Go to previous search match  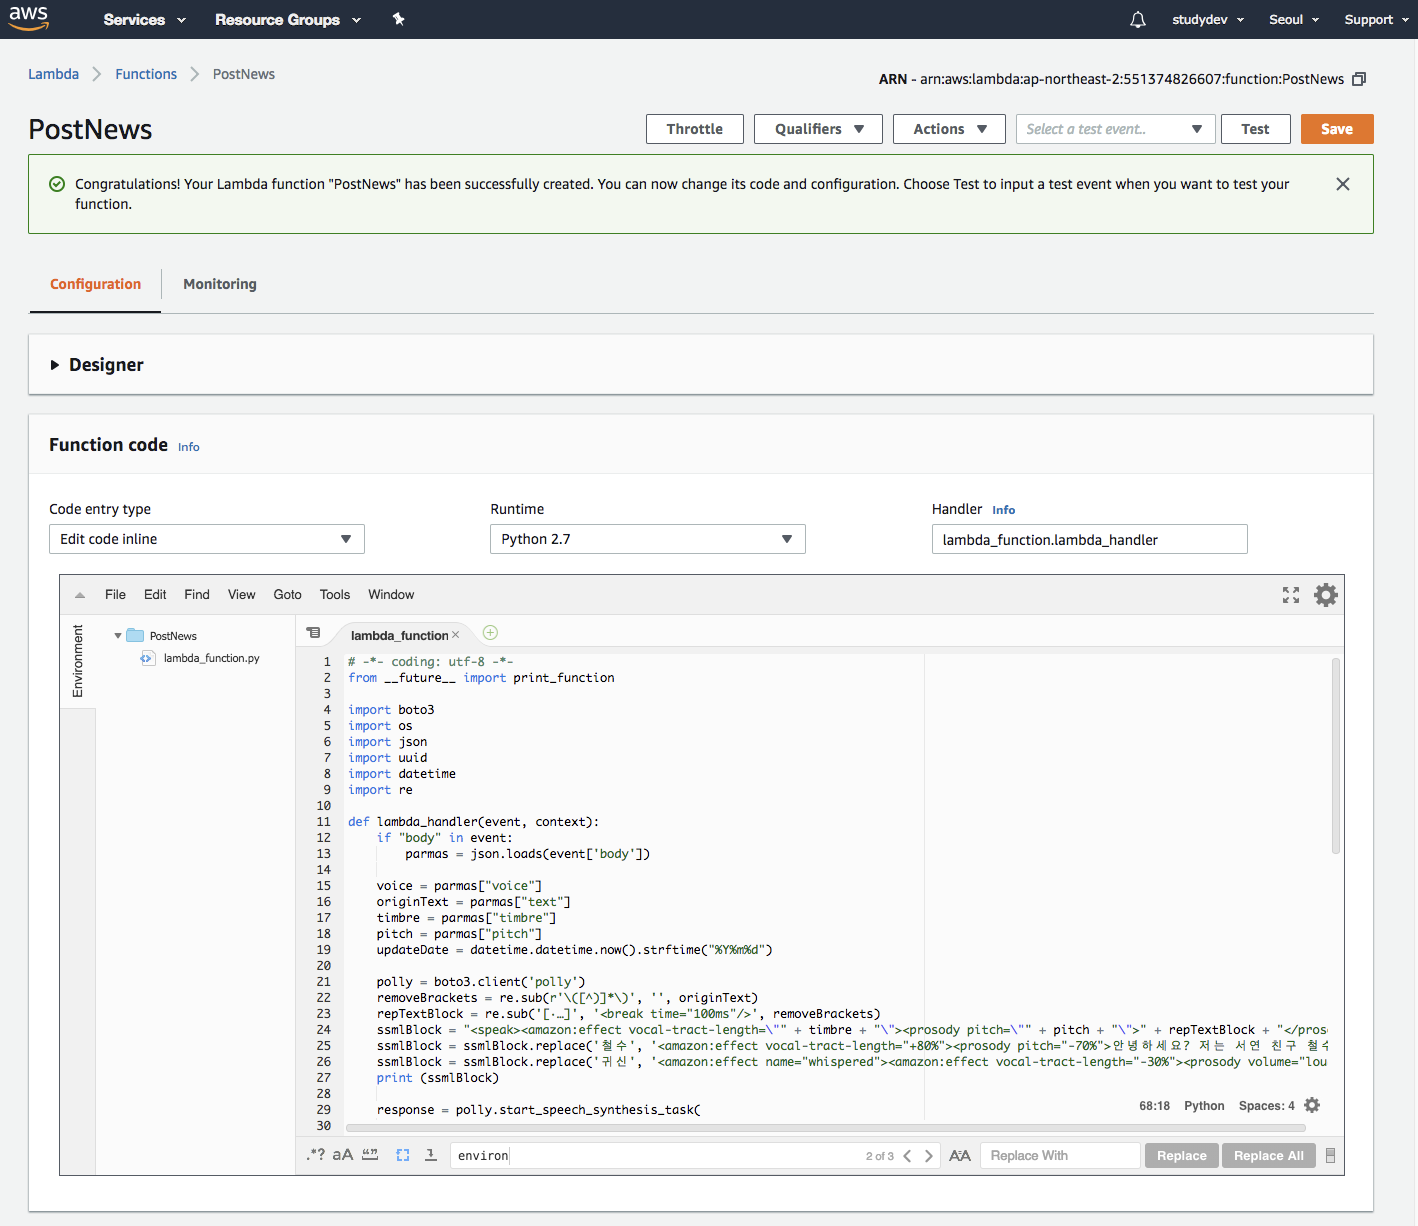(907, 1155)
